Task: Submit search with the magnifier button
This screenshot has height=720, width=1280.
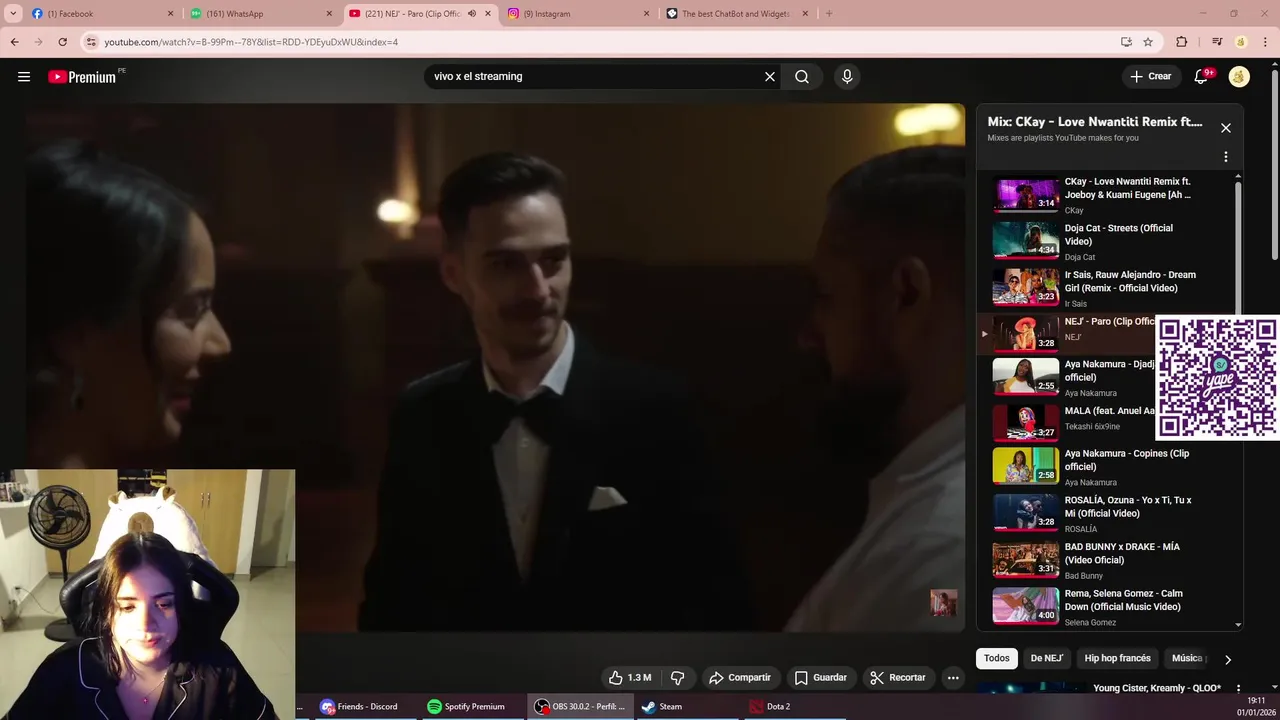Action: (802, 77)
